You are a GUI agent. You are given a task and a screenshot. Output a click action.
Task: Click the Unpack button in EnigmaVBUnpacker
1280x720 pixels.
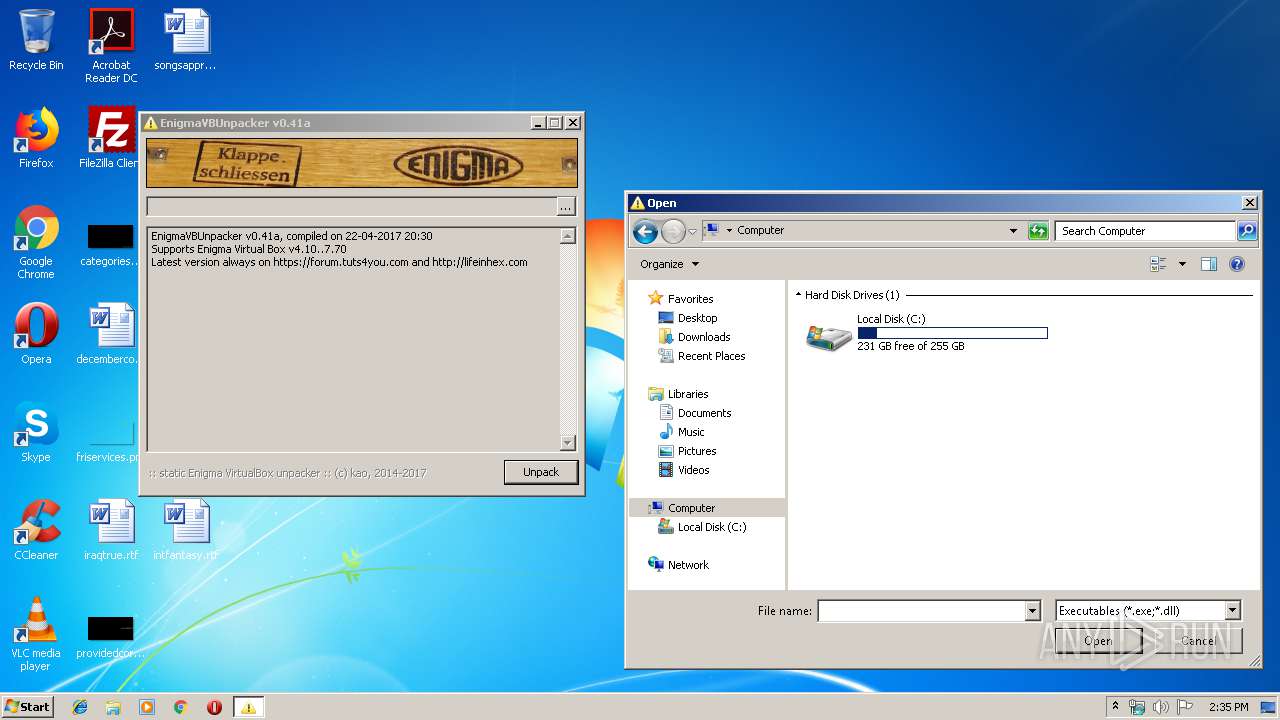coord(541,472)
